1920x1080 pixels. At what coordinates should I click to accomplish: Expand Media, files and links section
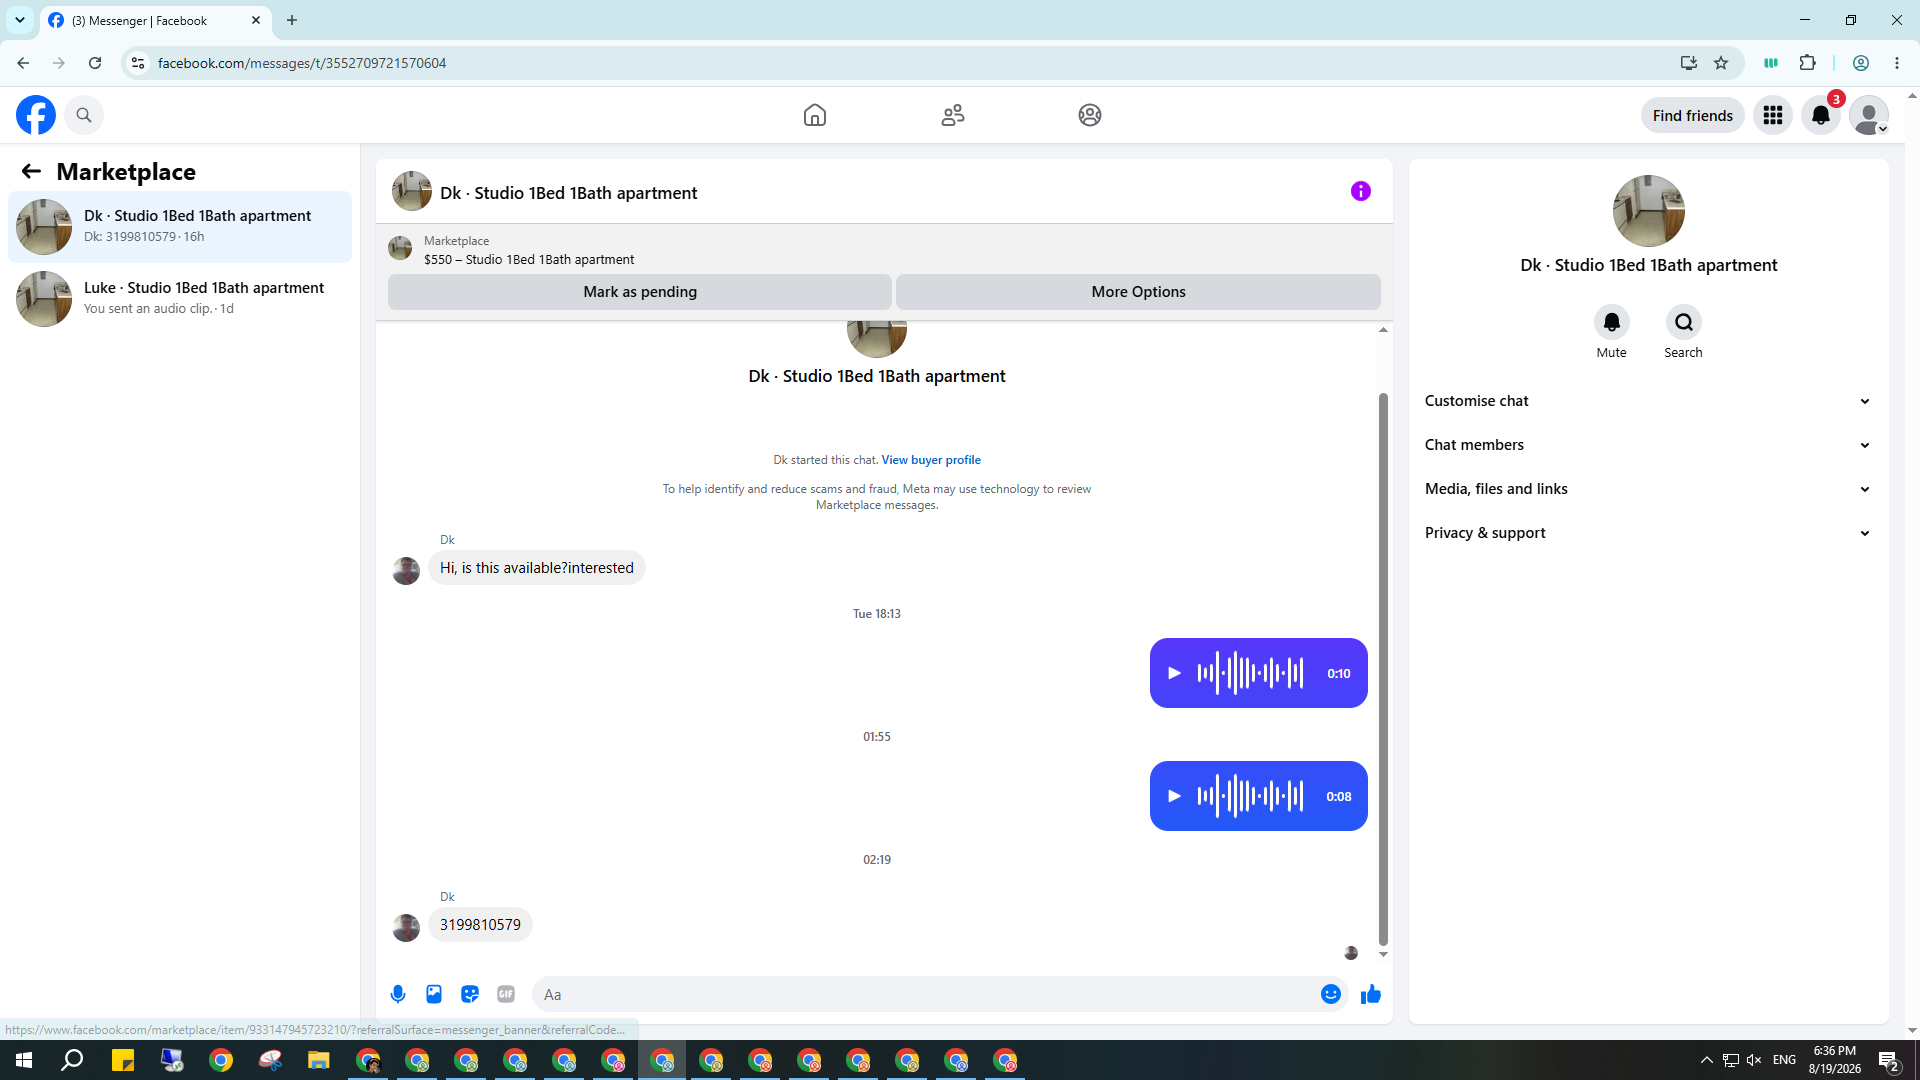[1648, 489]
